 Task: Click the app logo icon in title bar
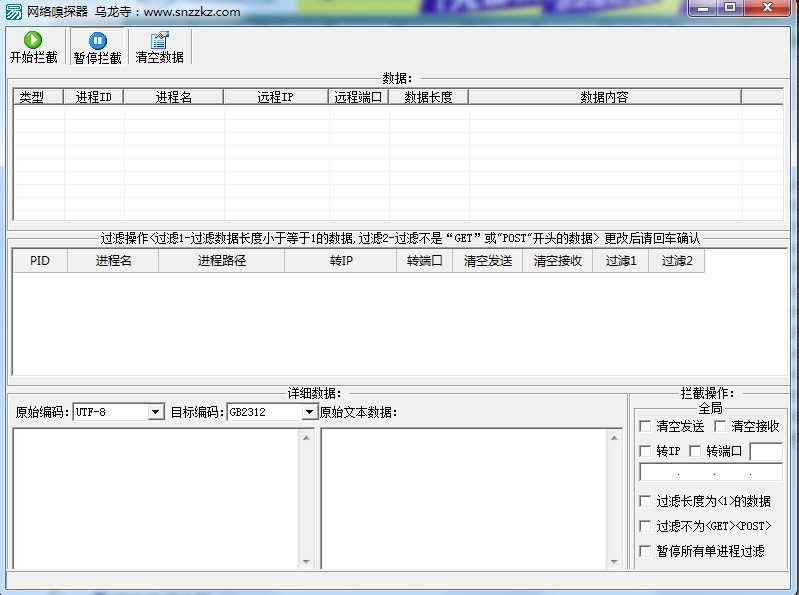pyautogui.click(x=14, y=11)
